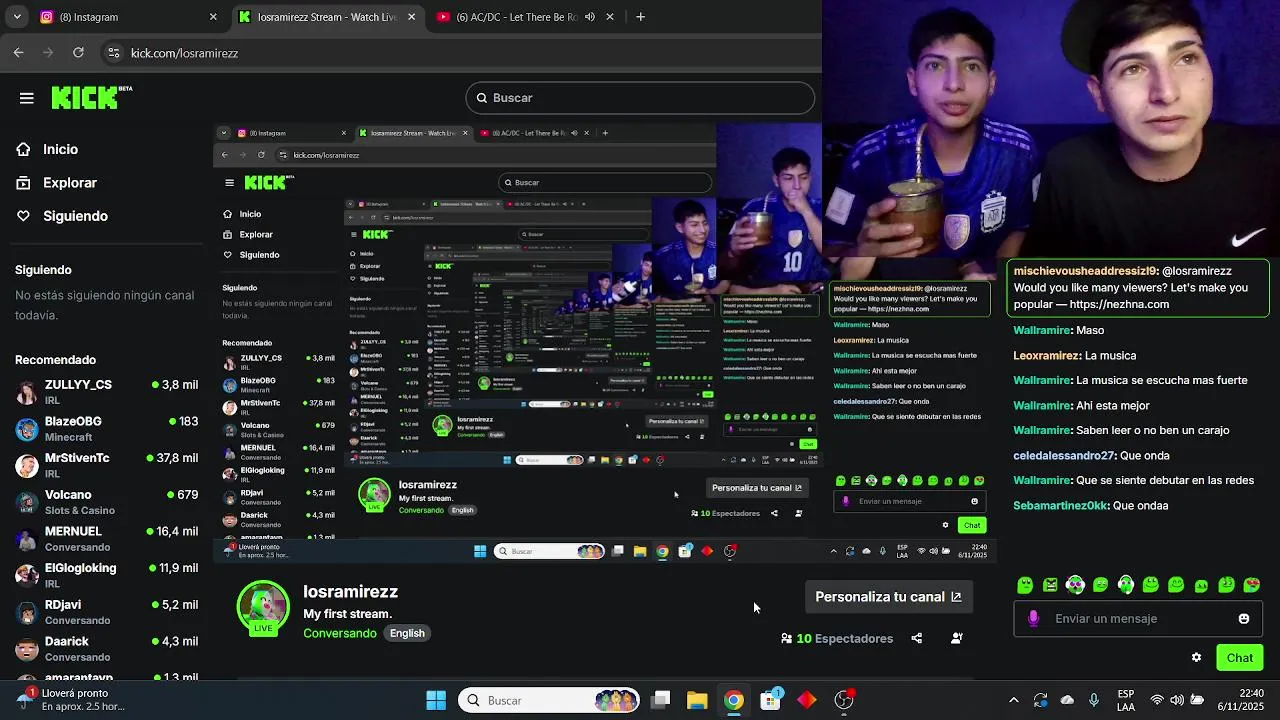This screenshot has height=720, width=1280.
Task: Reload the kick.com page
Action: pos(80,53)
